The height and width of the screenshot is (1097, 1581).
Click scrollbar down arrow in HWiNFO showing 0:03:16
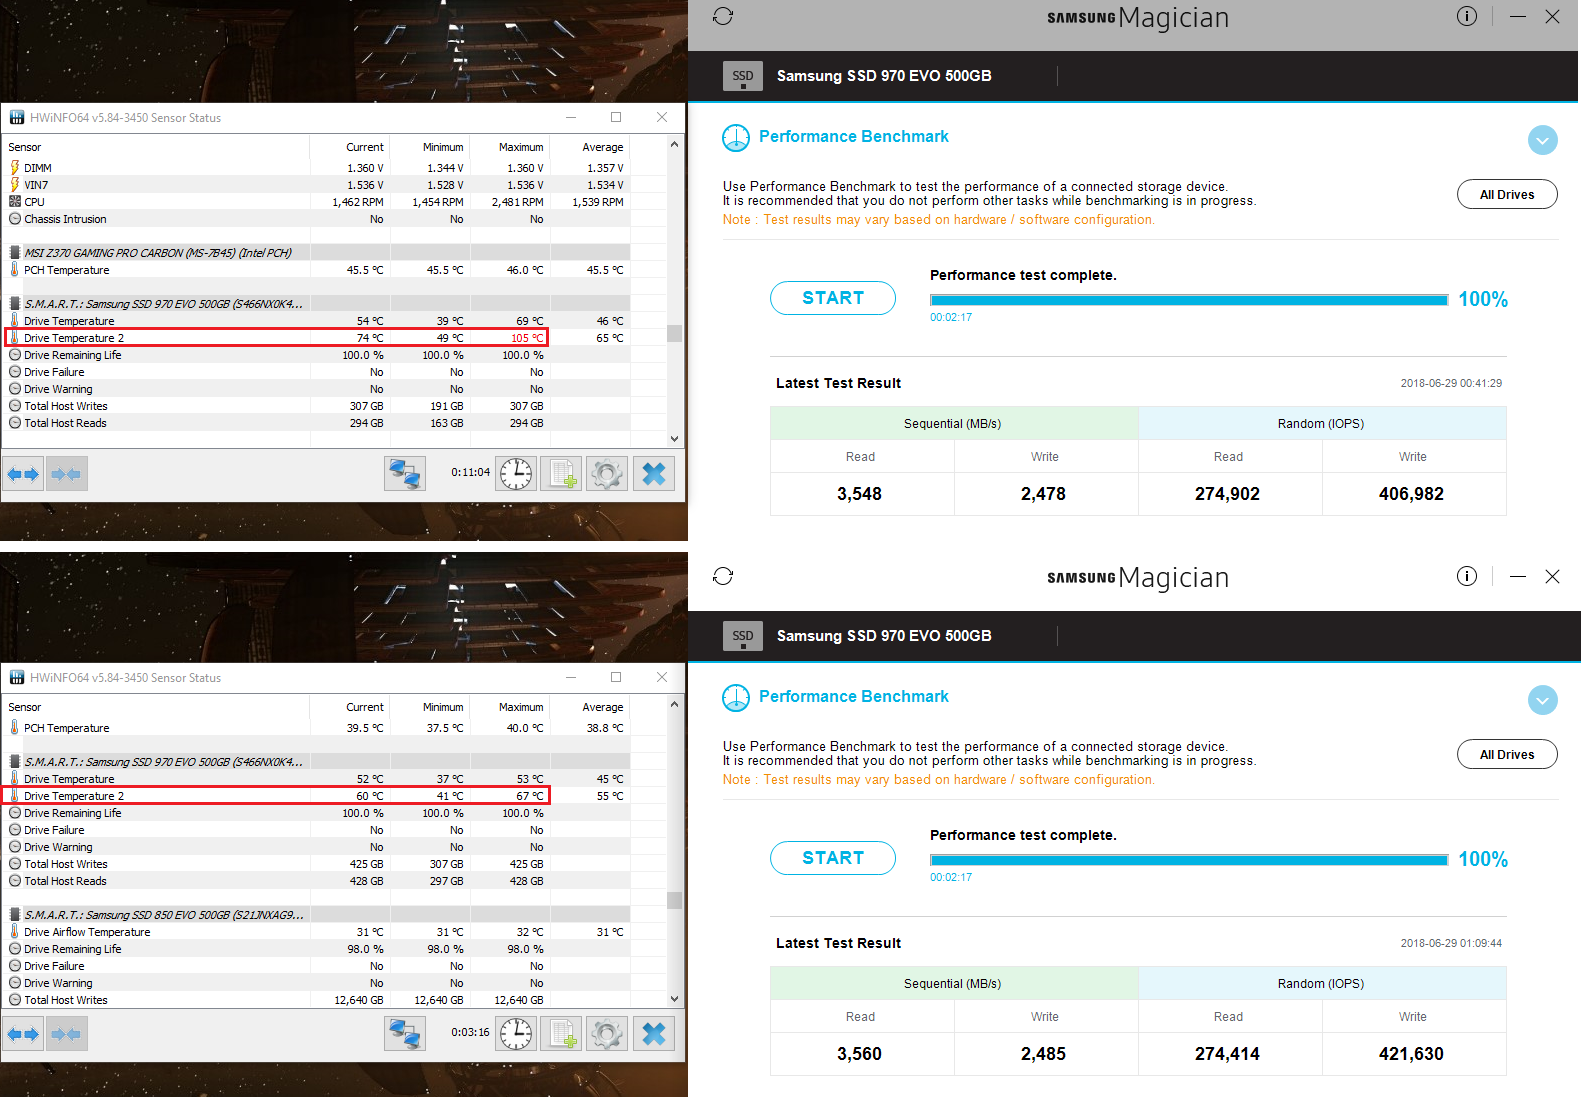pos(675,999)
